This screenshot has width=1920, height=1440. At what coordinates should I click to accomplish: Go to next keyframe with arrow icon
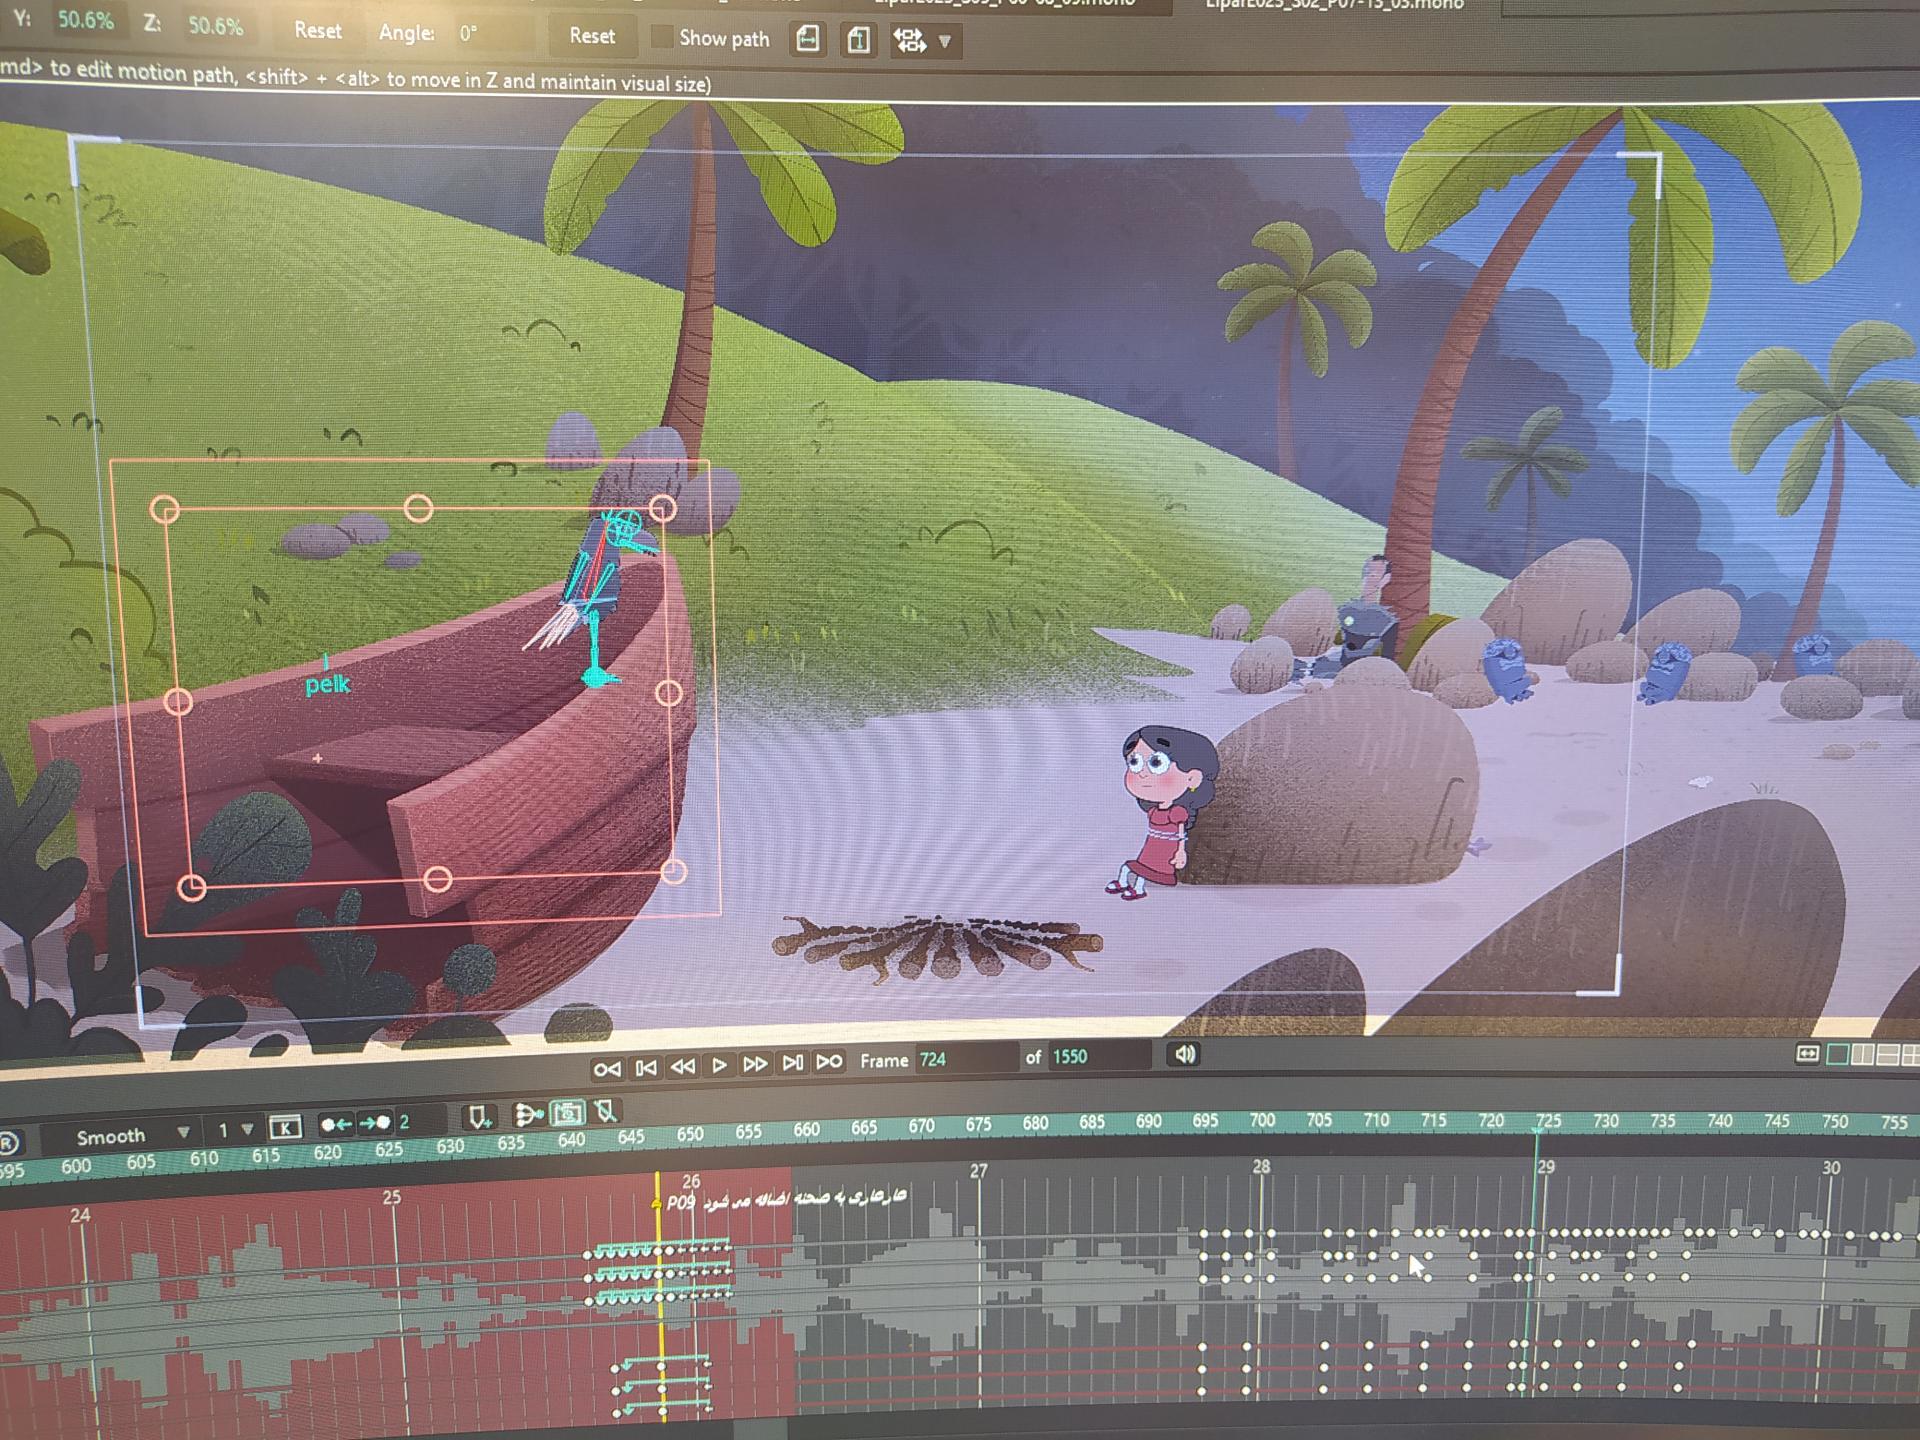[x=375, y=1123]
